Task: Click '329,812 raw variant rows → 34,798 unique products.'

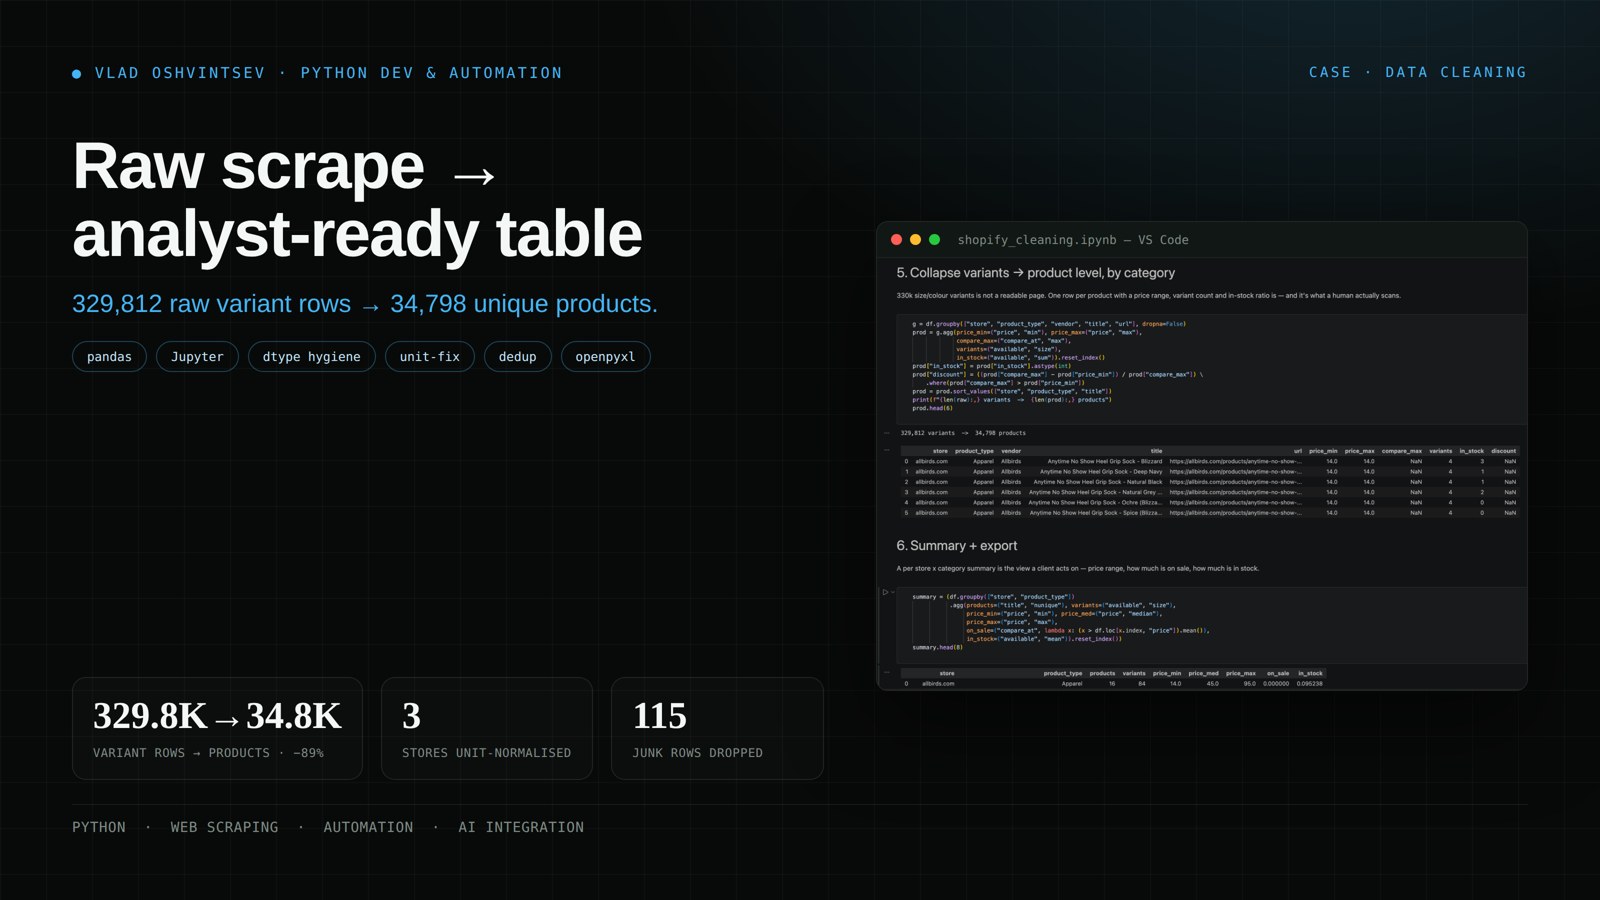Action: point(365,304)
